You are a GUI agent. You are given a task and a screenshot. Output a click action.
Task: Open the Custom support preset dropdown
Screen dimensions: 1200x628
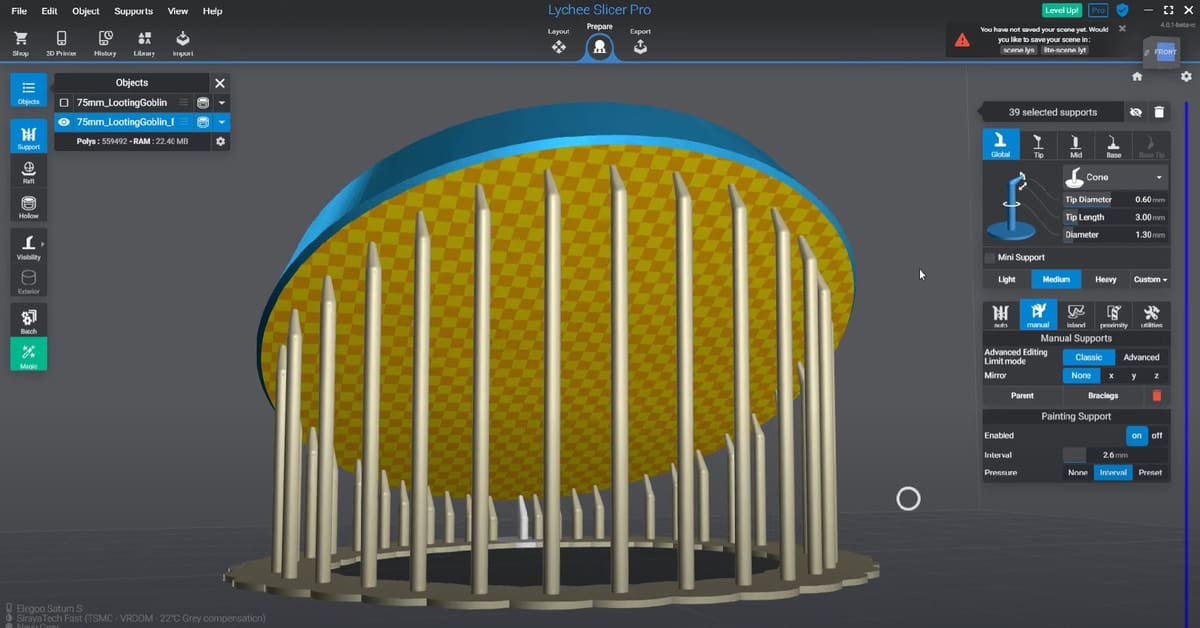(x=1150, y=280)
